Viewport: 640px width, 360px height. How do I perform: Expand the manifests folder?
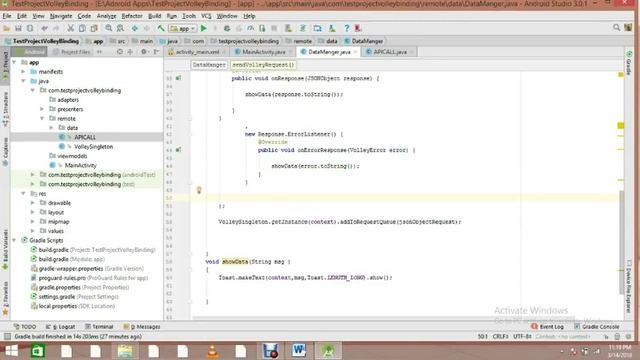coord(23,72)
